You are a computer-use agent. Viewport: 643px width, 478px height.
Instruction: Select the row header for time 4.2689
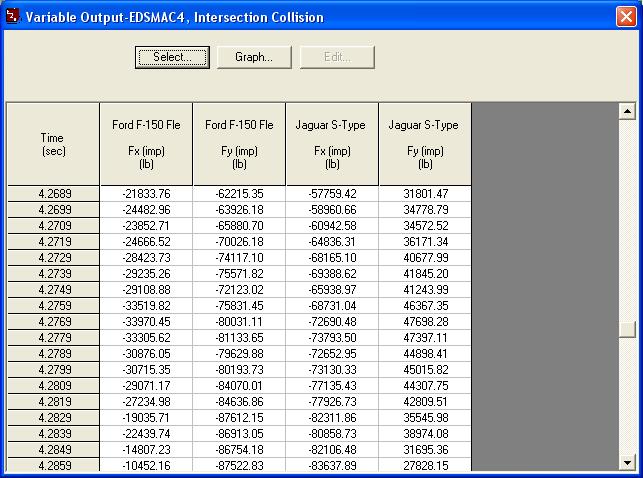click(x=53, y=193)
